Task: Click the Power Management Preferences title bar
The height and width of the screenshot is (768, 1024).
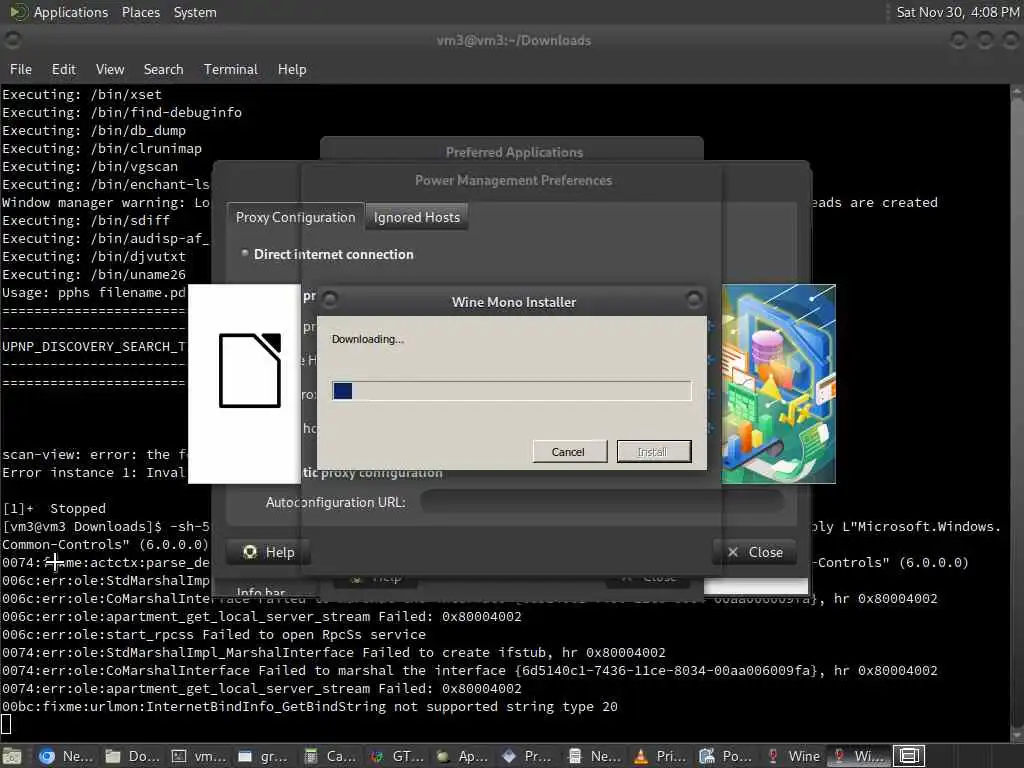Action: (513, 180)
